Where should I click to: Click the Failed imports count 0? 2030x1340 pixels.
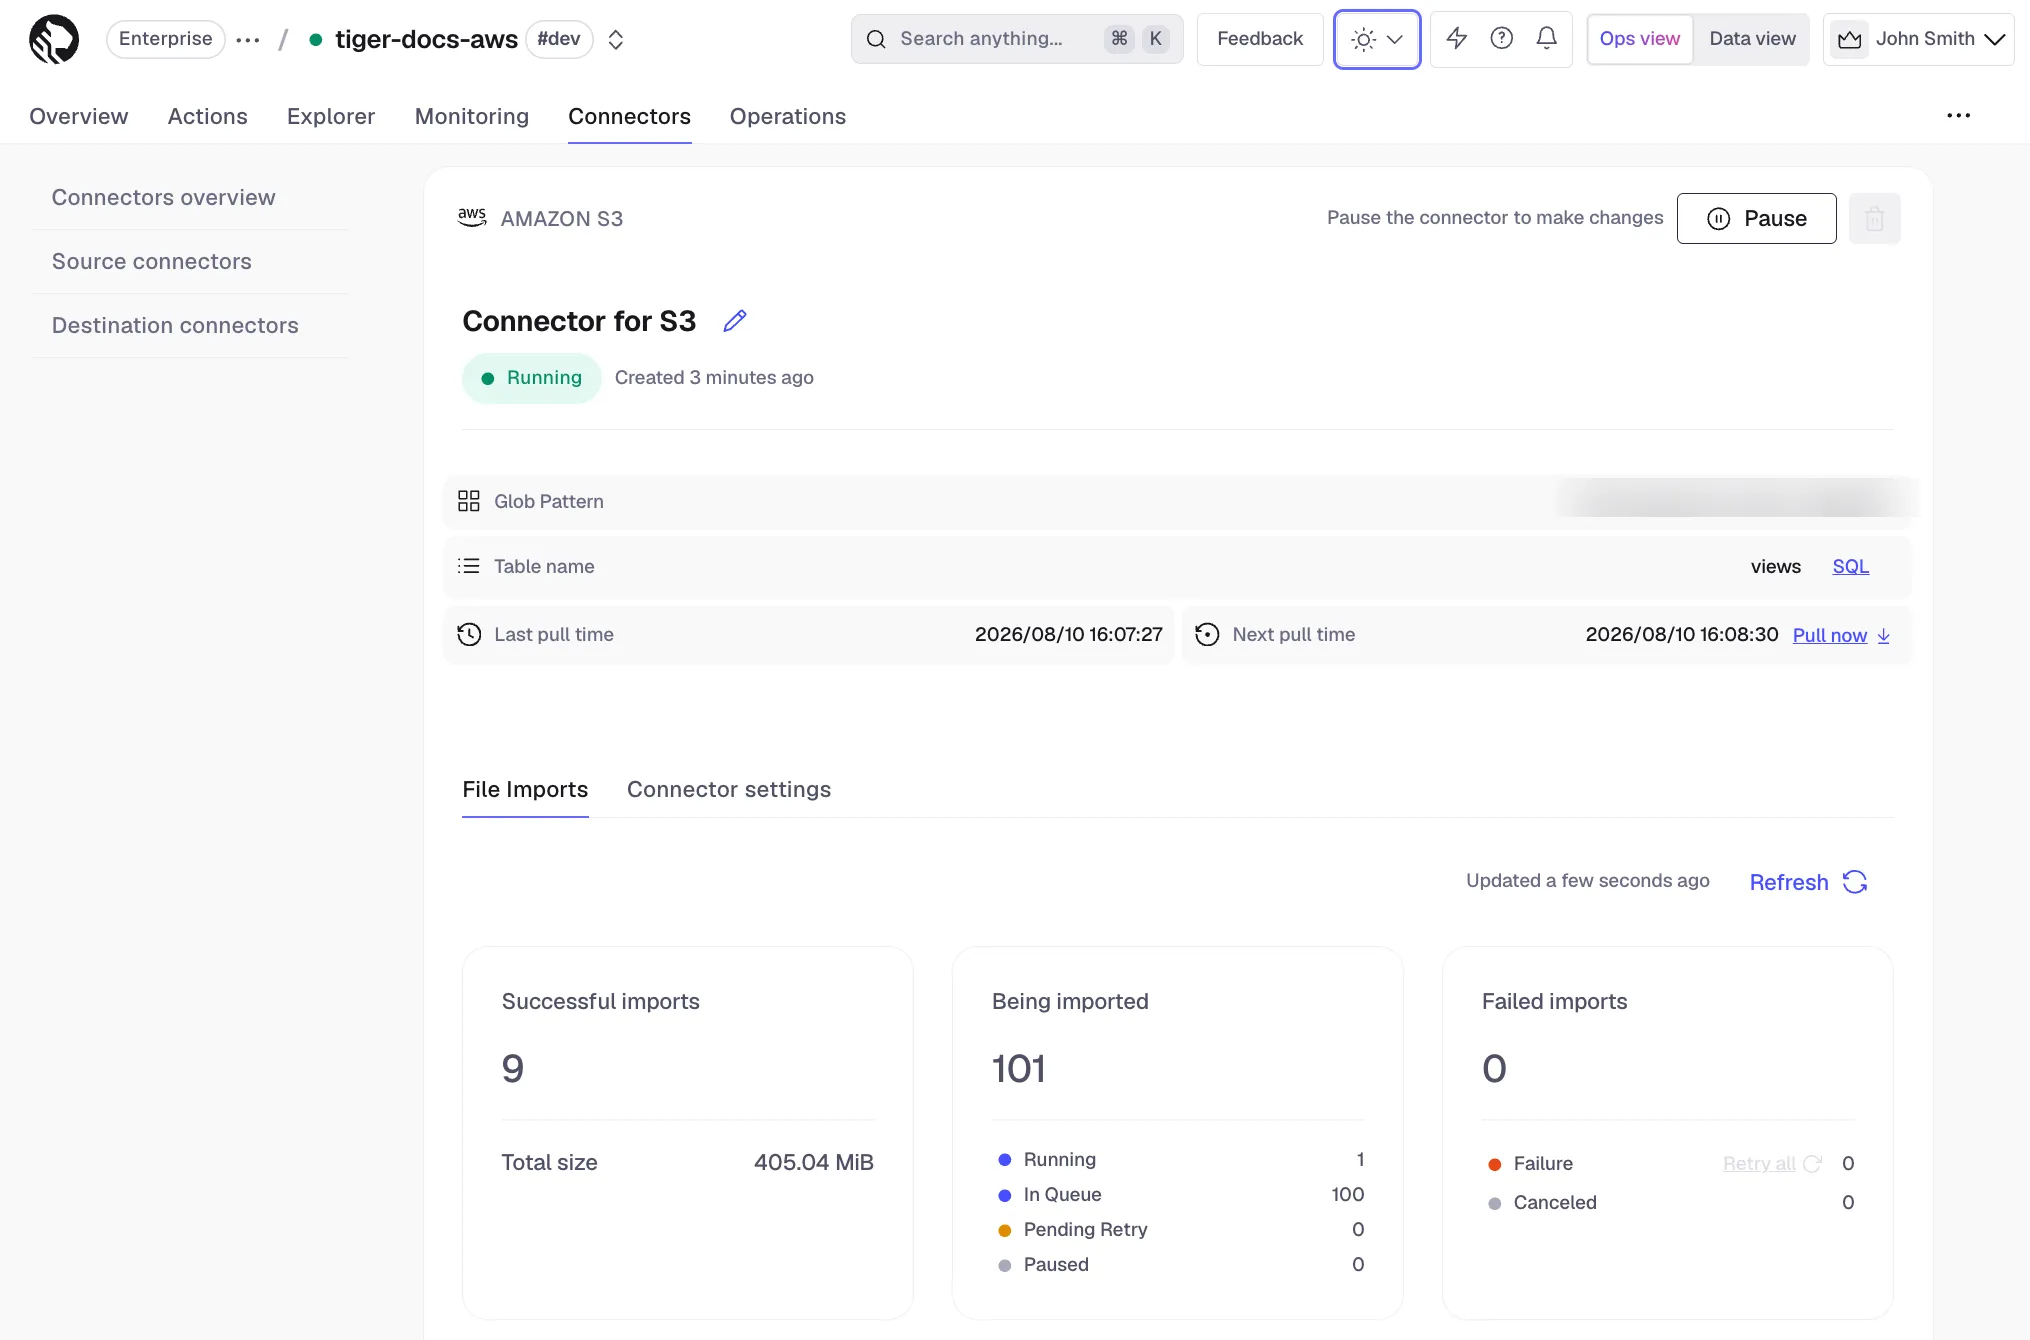[1494, 1068]
